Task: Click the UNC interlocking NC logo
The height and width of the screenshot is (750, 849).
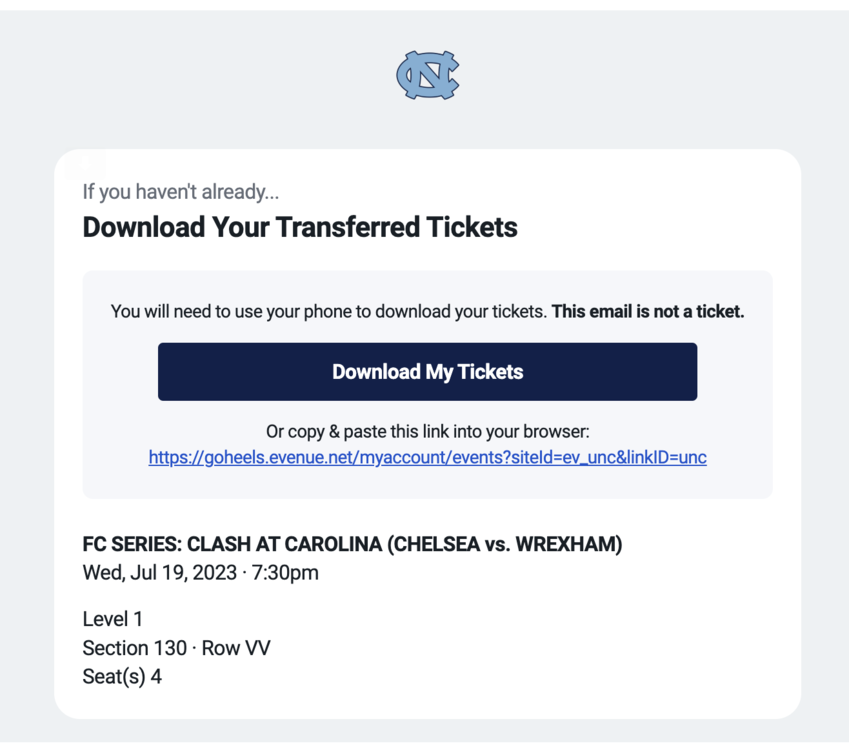Action: click(427, 75)
